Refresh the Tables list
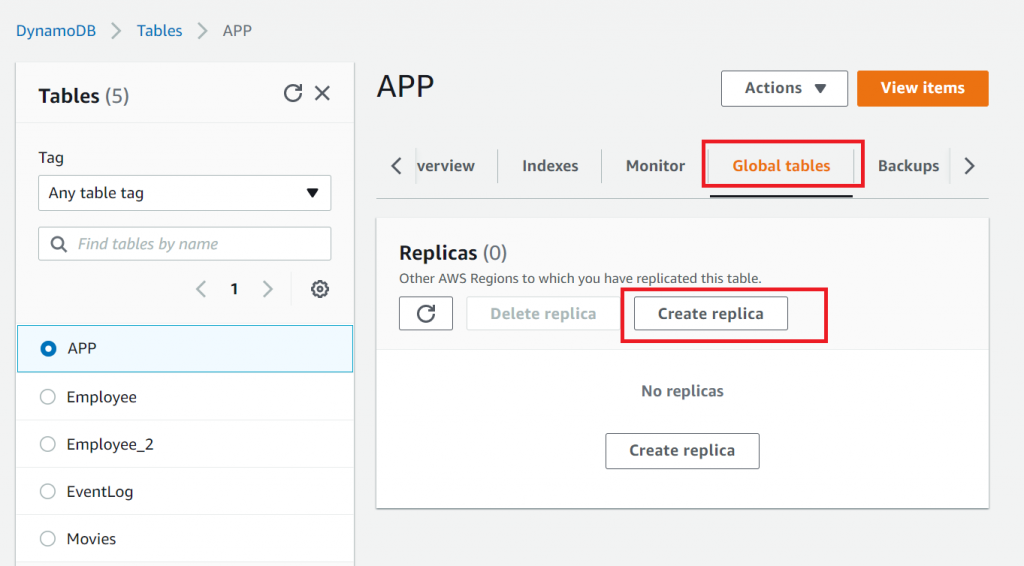Screen dimensions: 1024x566 293,93
